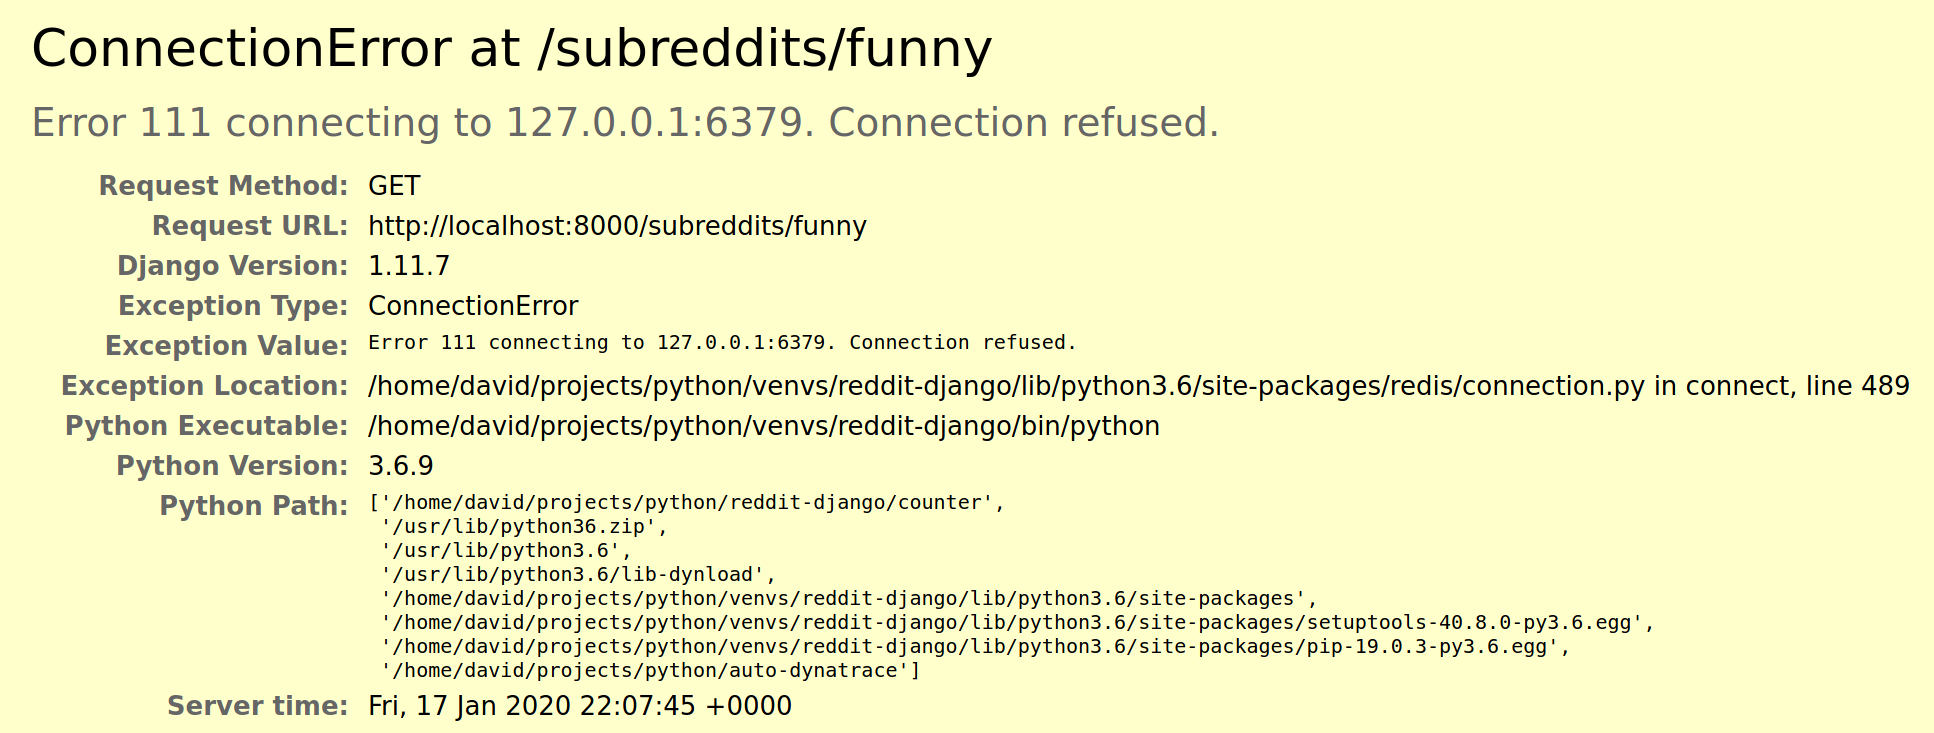The height and width of the screenshot is (733, 1934).
Task: Click the "Request Method:" label
Action: (223, 186)
